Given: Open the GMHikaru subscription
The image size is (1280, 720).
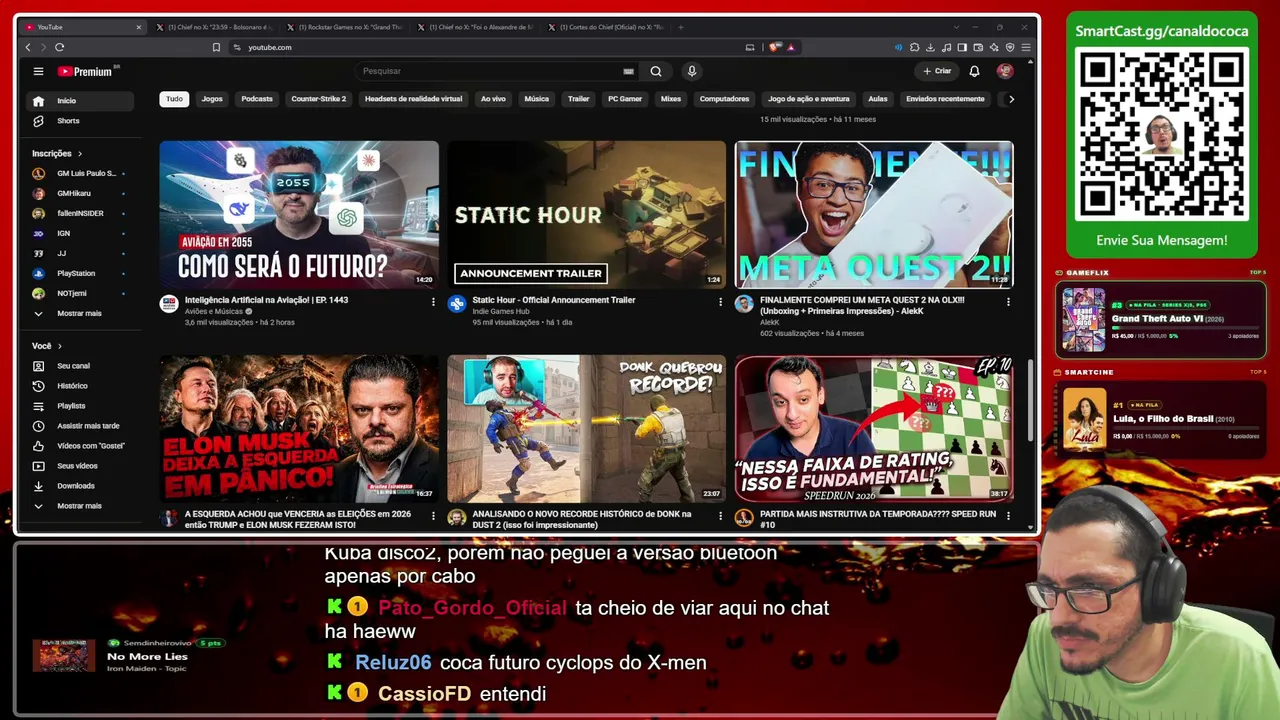Looking at the screenshot, I should click(80, 193).
